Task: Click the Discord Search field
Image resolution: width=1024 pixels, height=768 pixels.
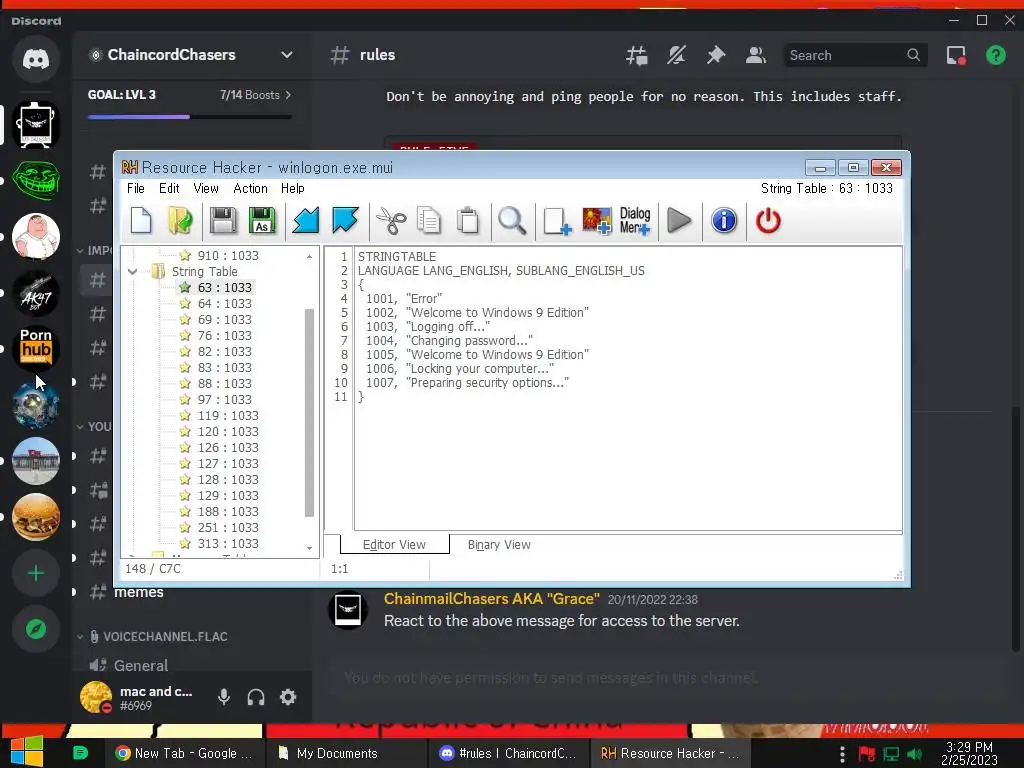Action: (x=855, y=56)
